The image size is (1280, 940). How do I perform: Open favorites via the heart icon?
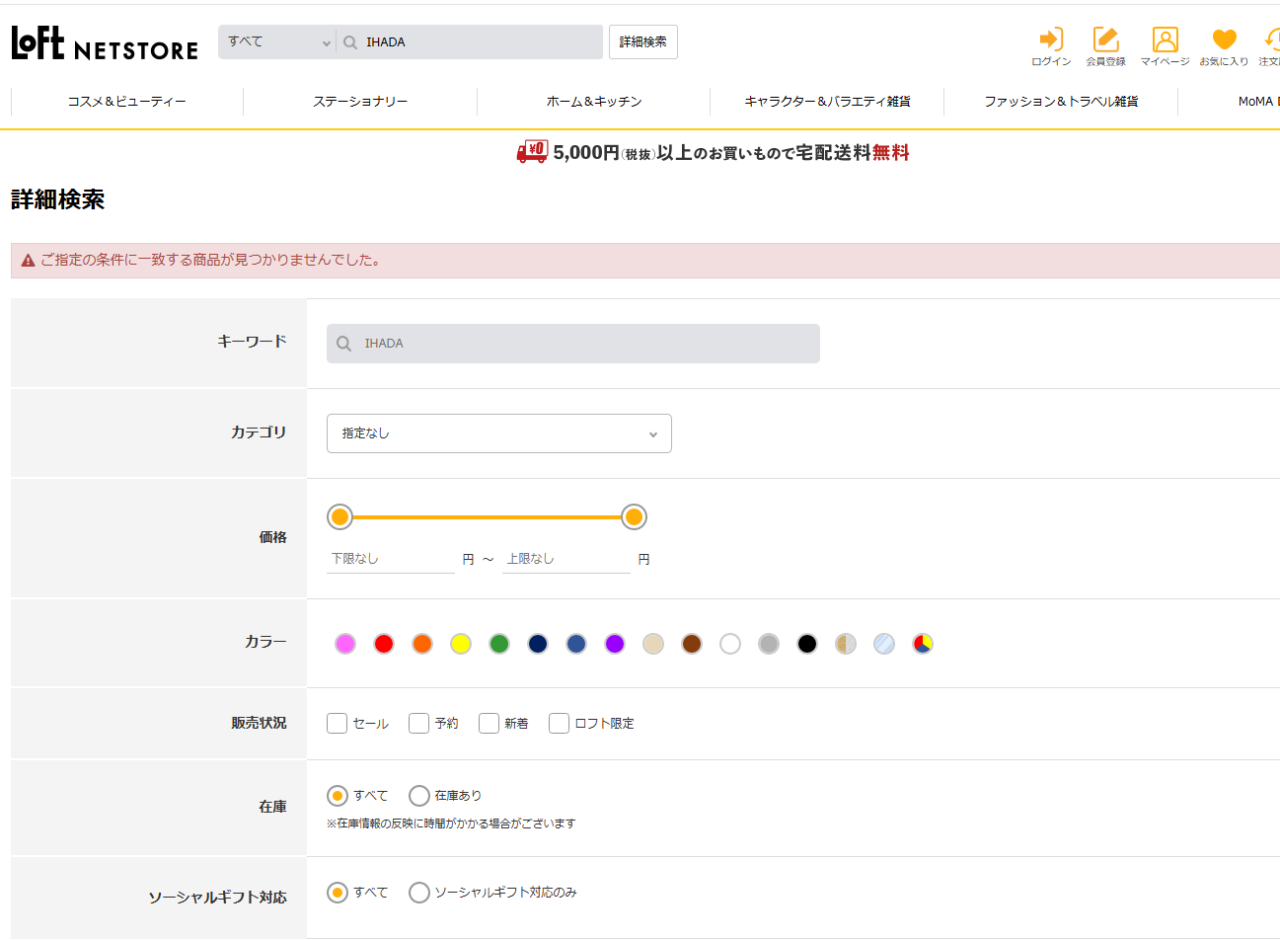pos(1224,40)
